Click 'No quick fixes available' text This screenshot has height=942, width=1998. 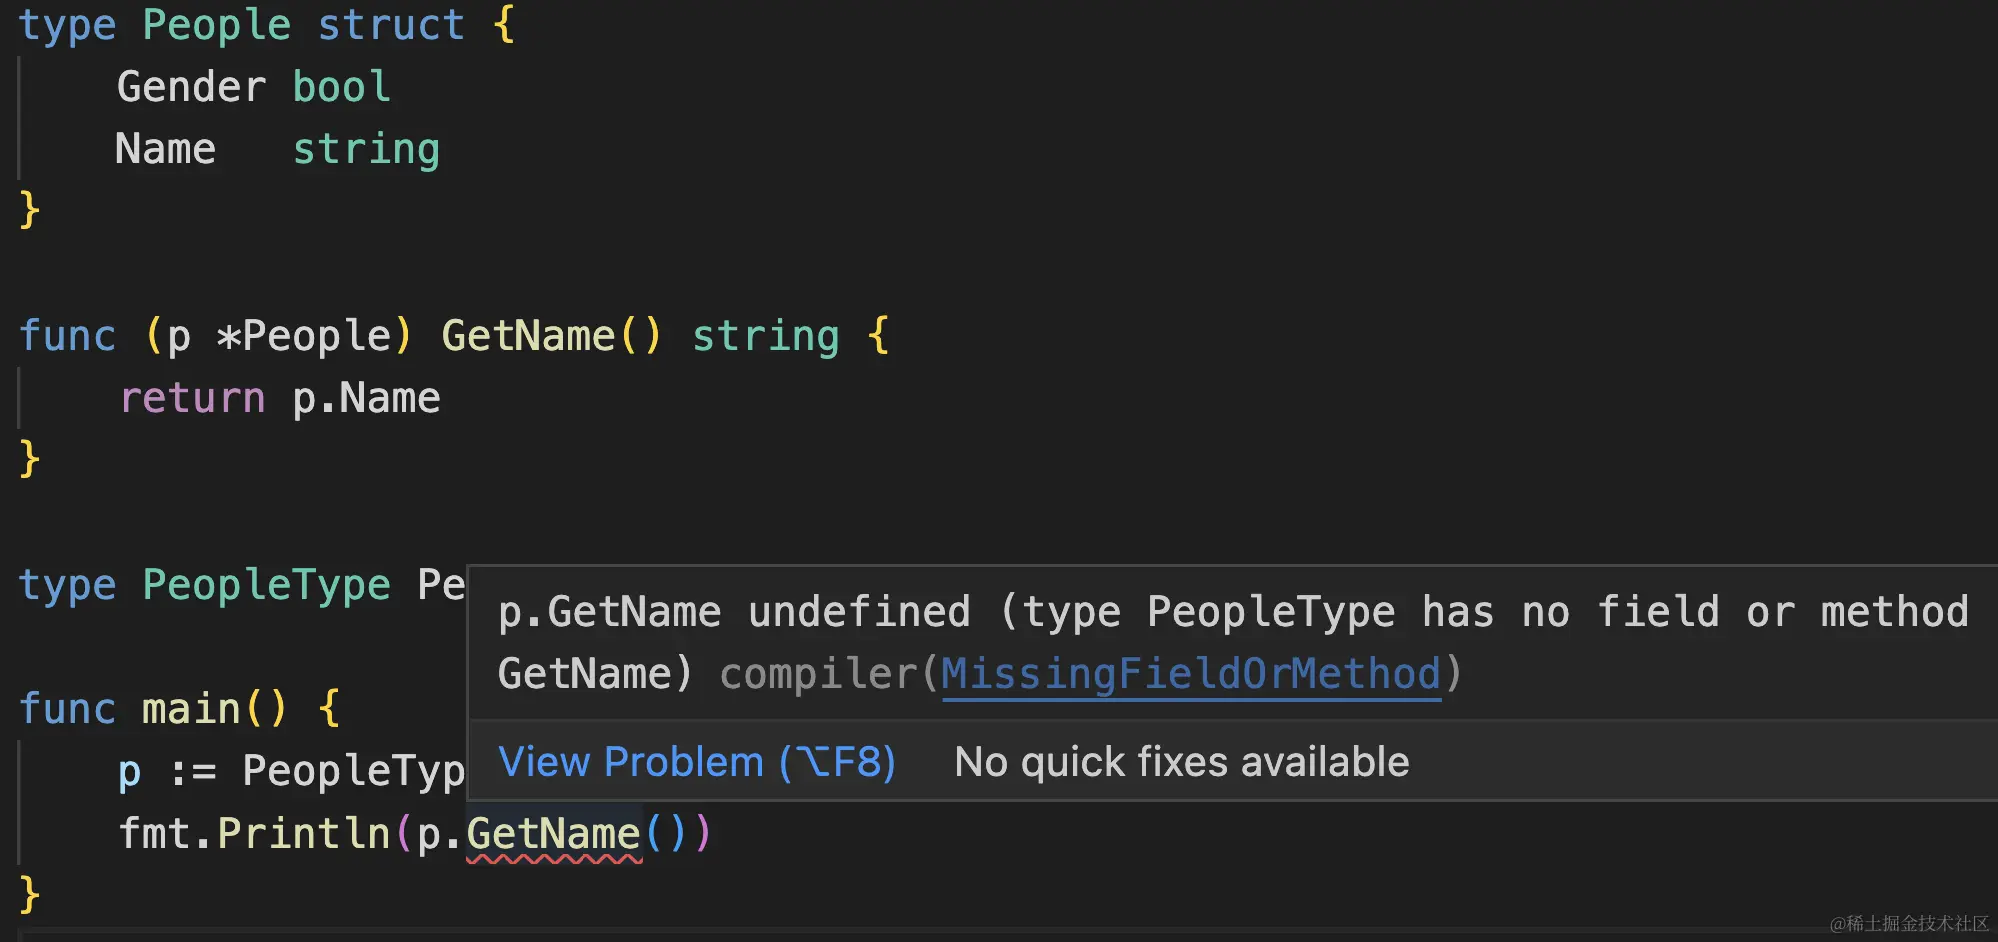pos(1182,762)
